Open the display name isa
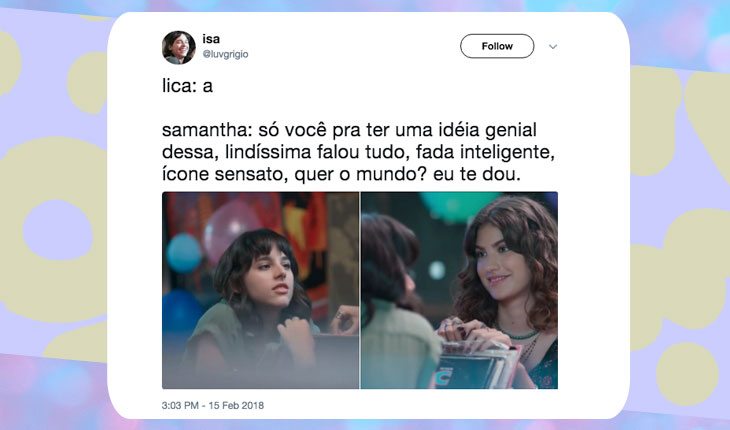730x430 pixels. [211, 39]
